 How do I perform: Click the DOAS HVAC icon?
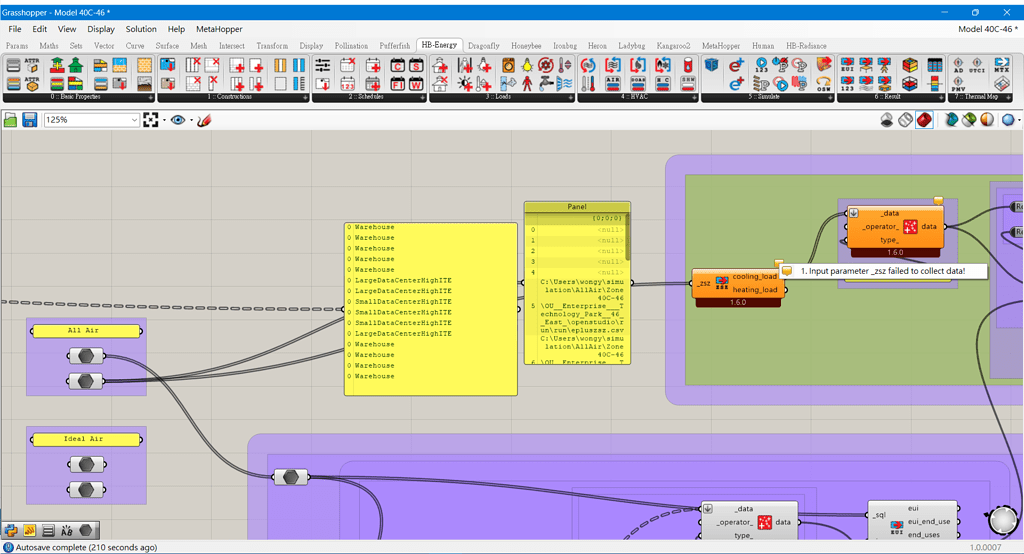click(x=638, y=83)
